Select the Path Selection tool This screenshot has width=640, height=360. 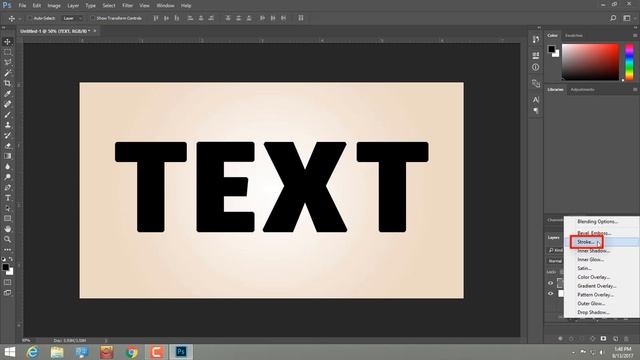click(7, 208)
